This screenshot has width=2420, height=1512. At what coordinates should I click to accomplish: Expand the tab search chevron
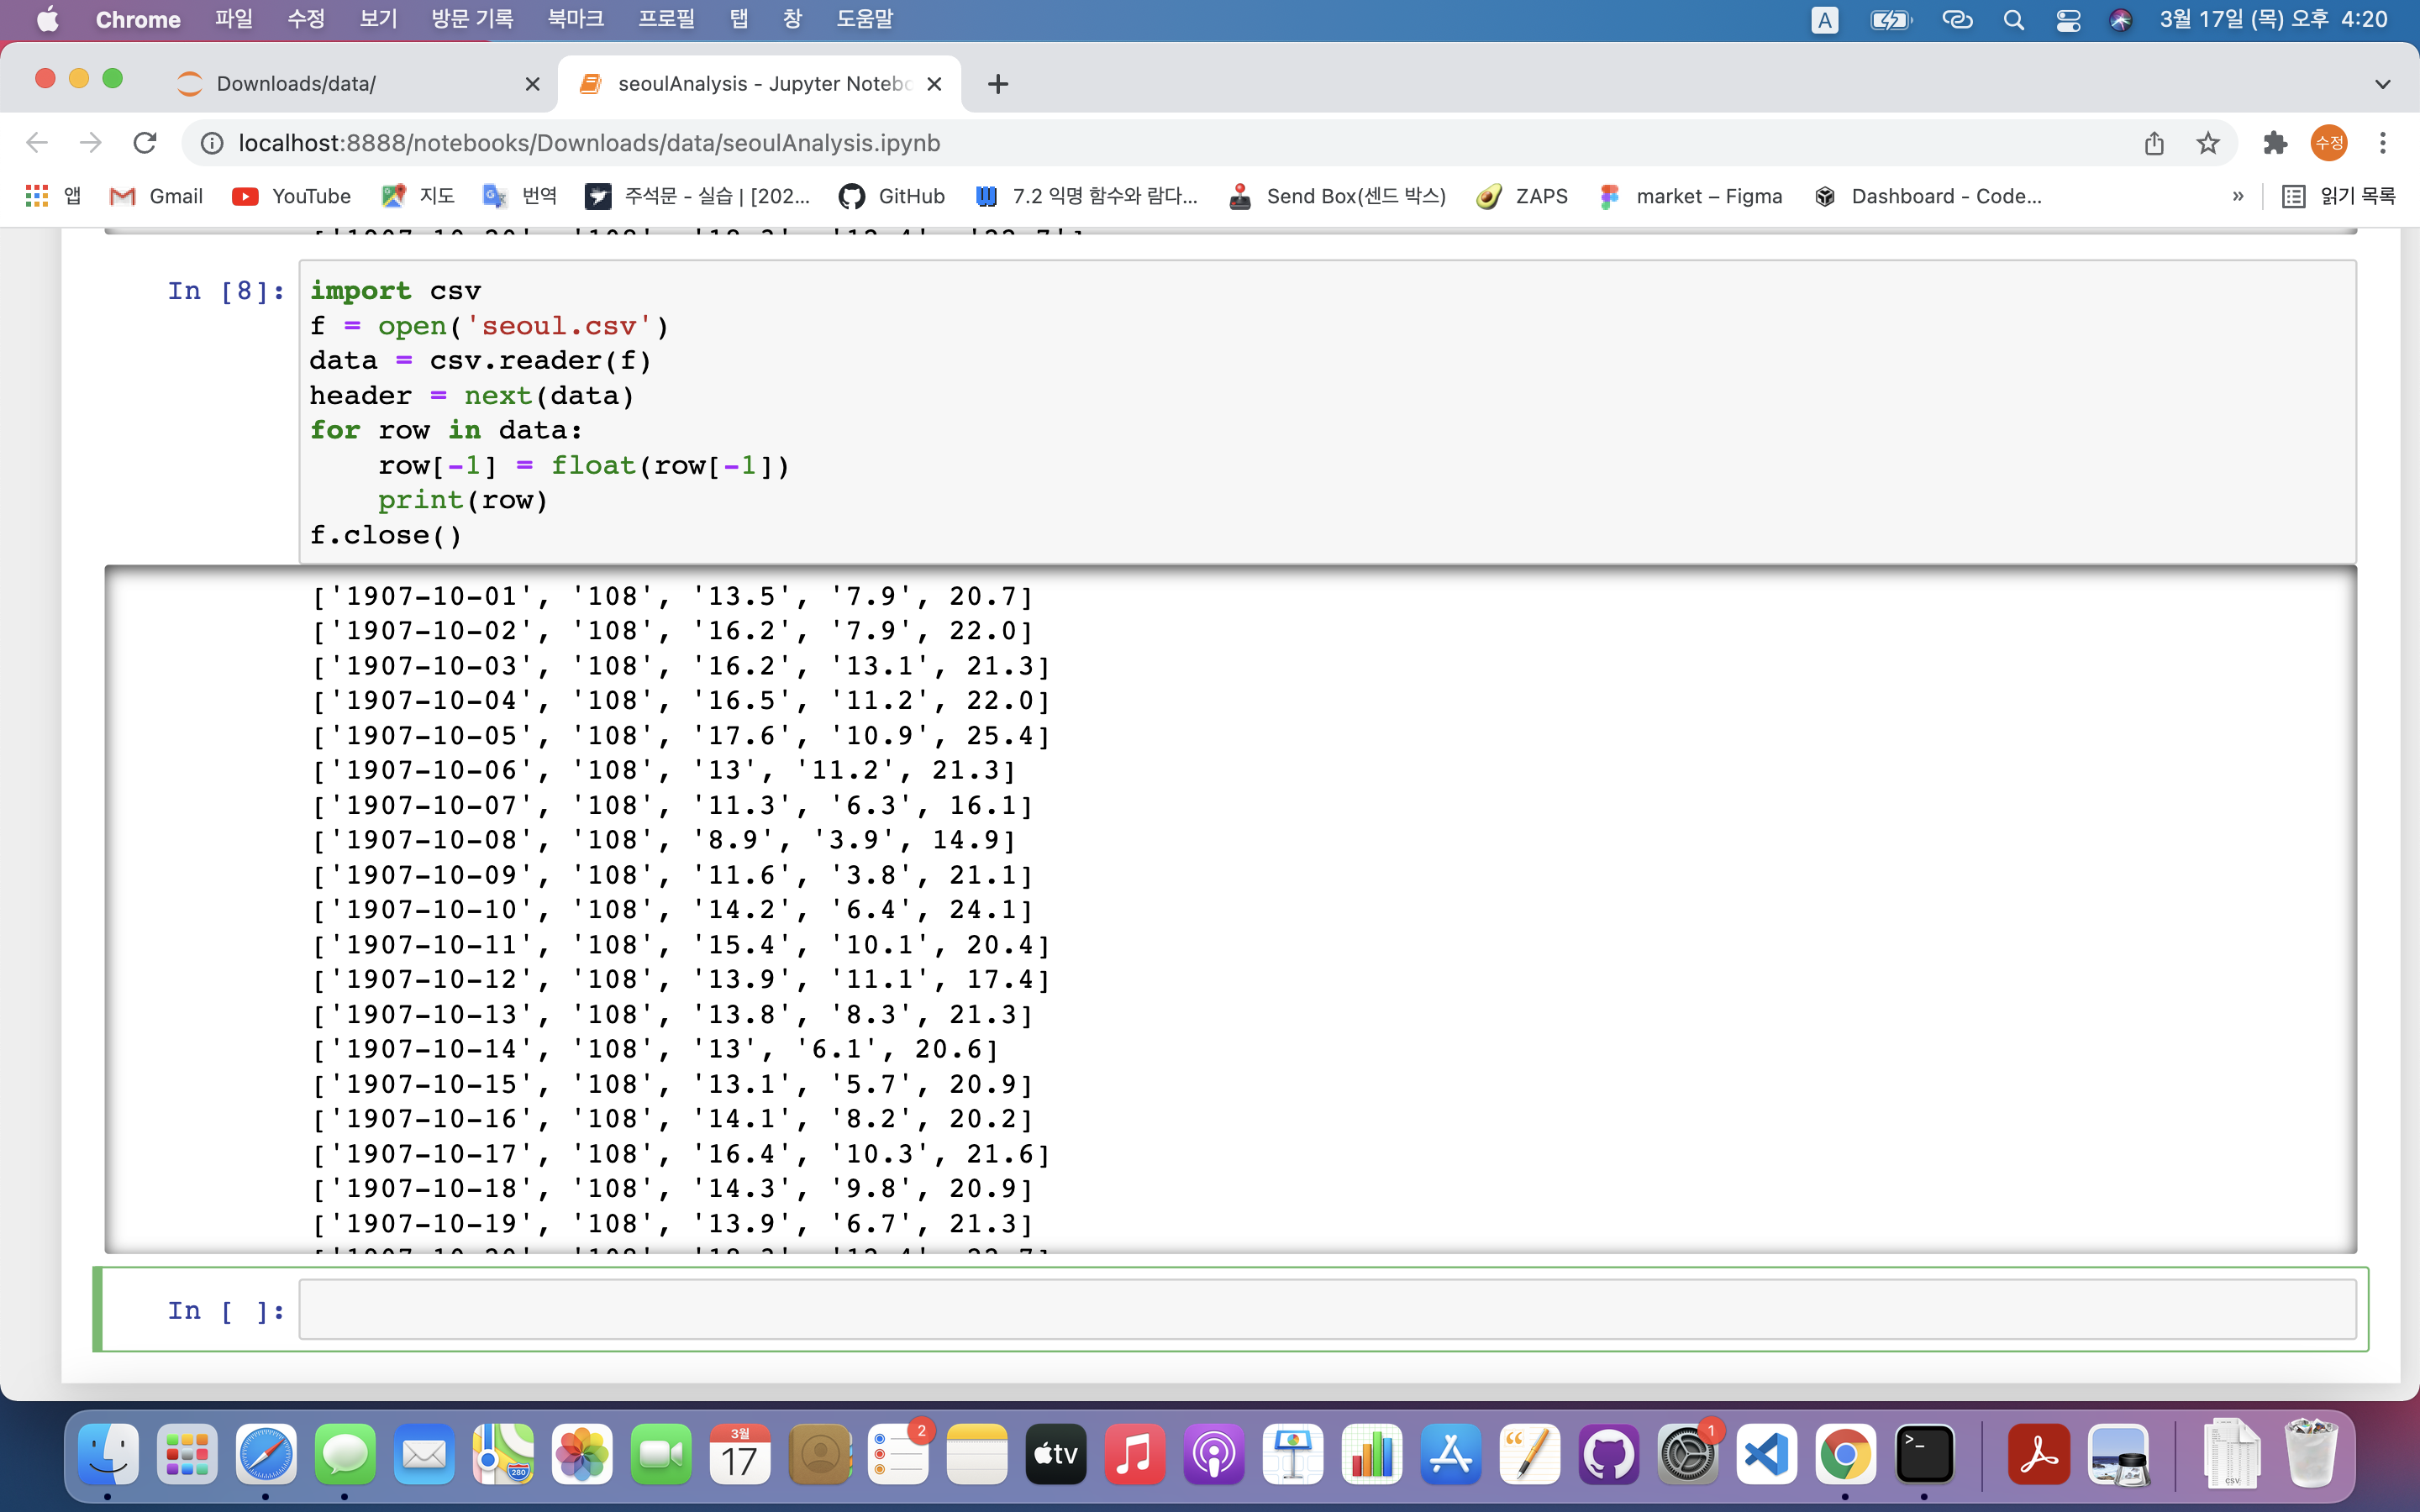pyautogui.click(x=2382, y=84)
